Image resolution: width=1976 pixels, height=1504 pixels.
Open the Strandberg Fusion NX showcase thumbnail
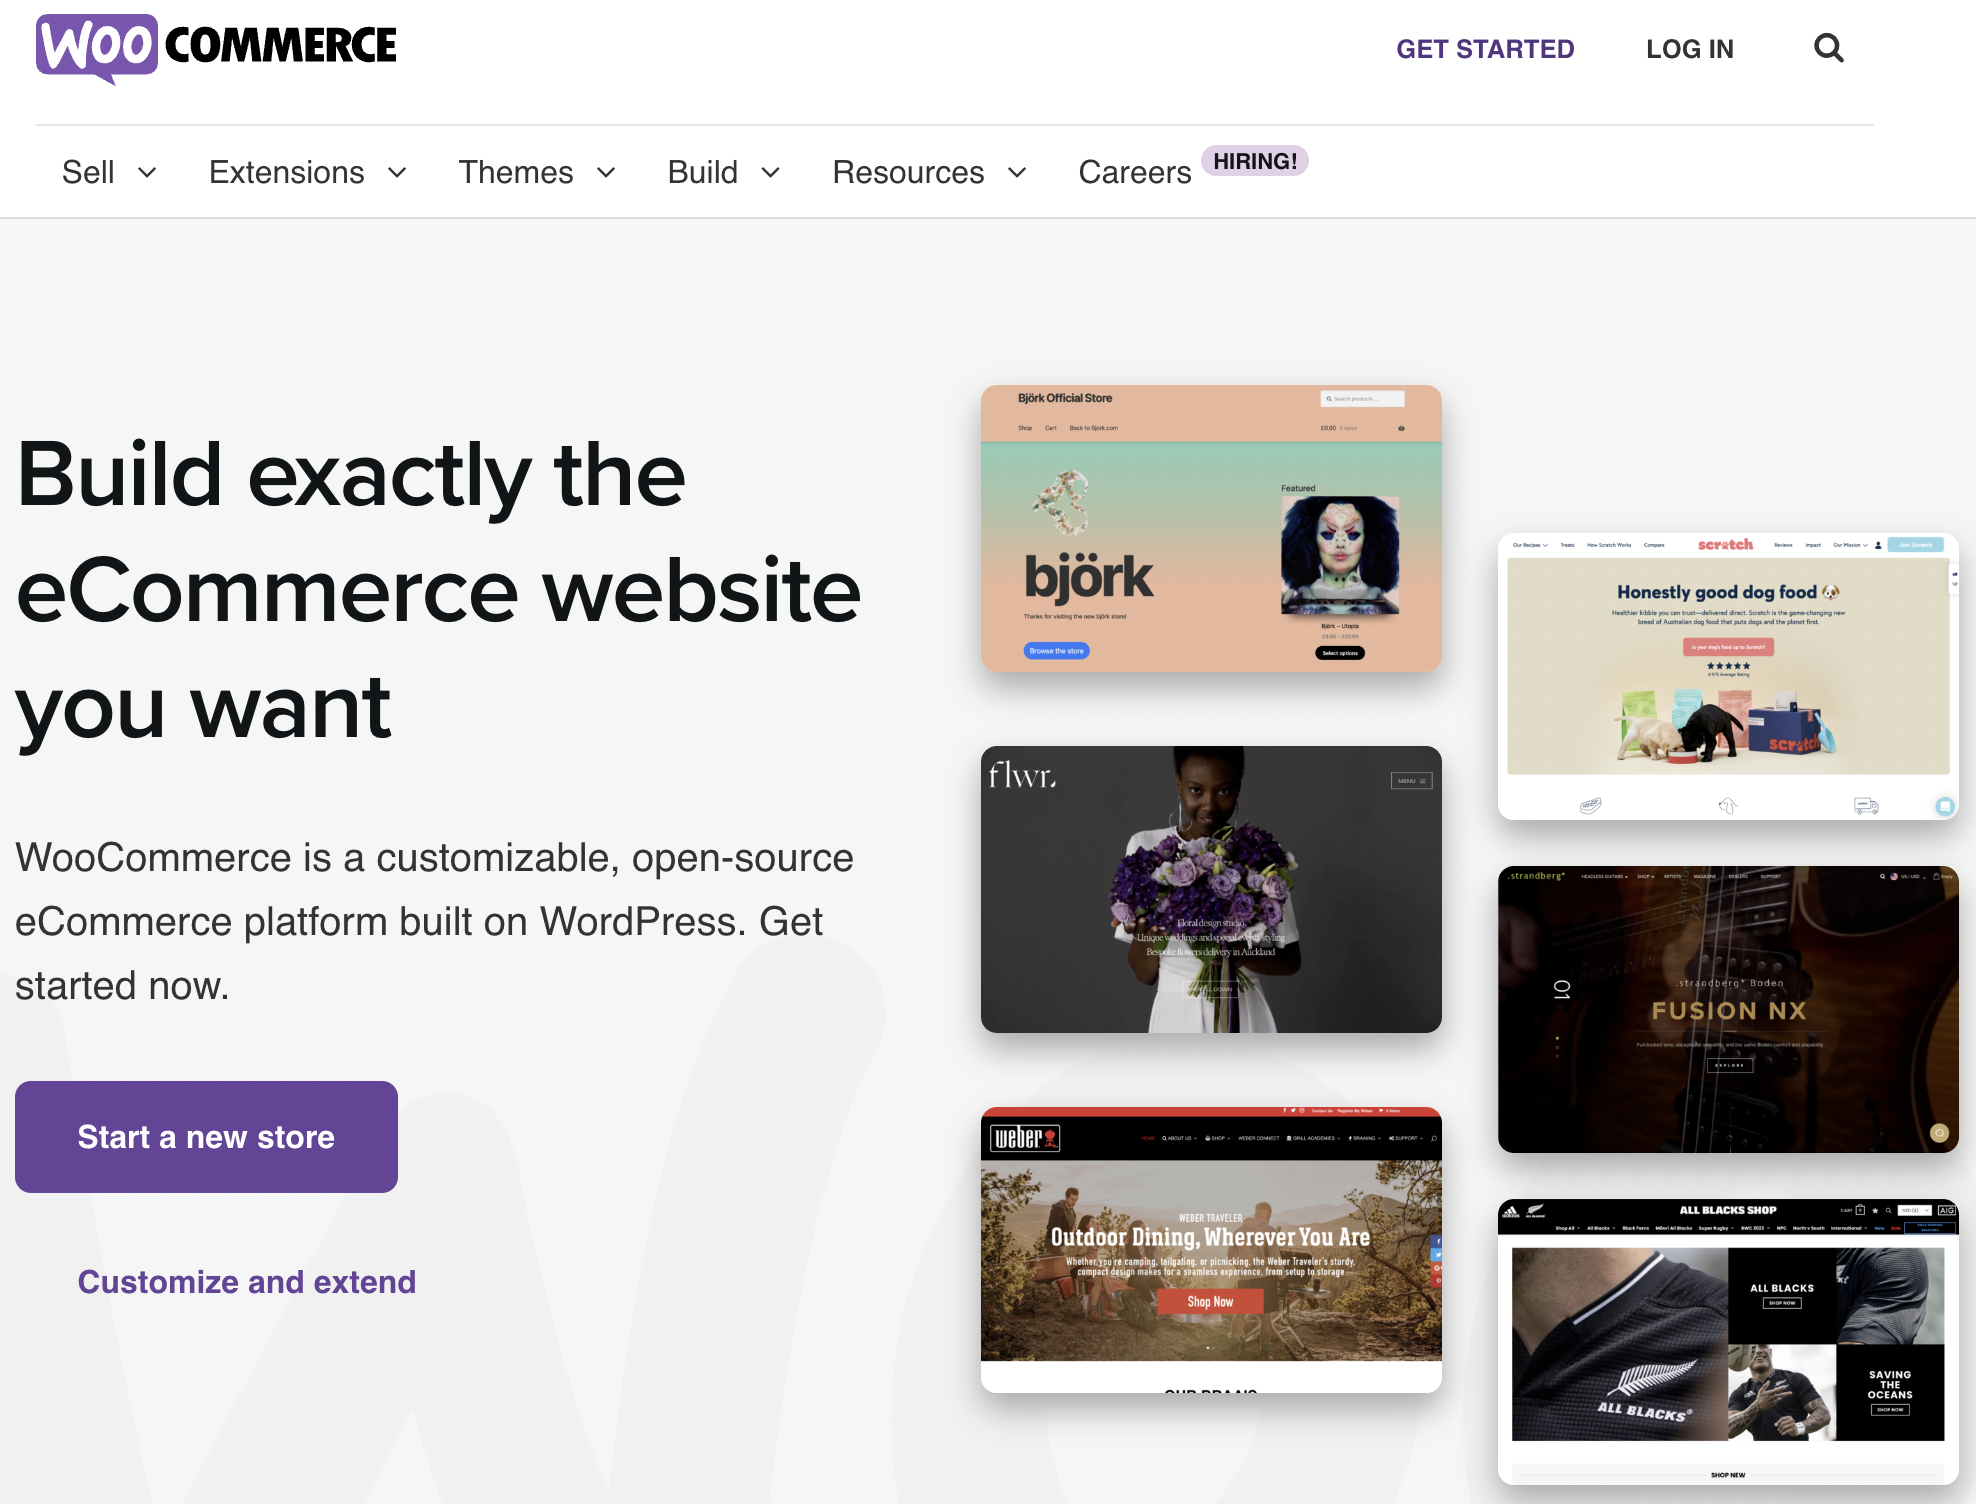[x=1728, y=1009]
